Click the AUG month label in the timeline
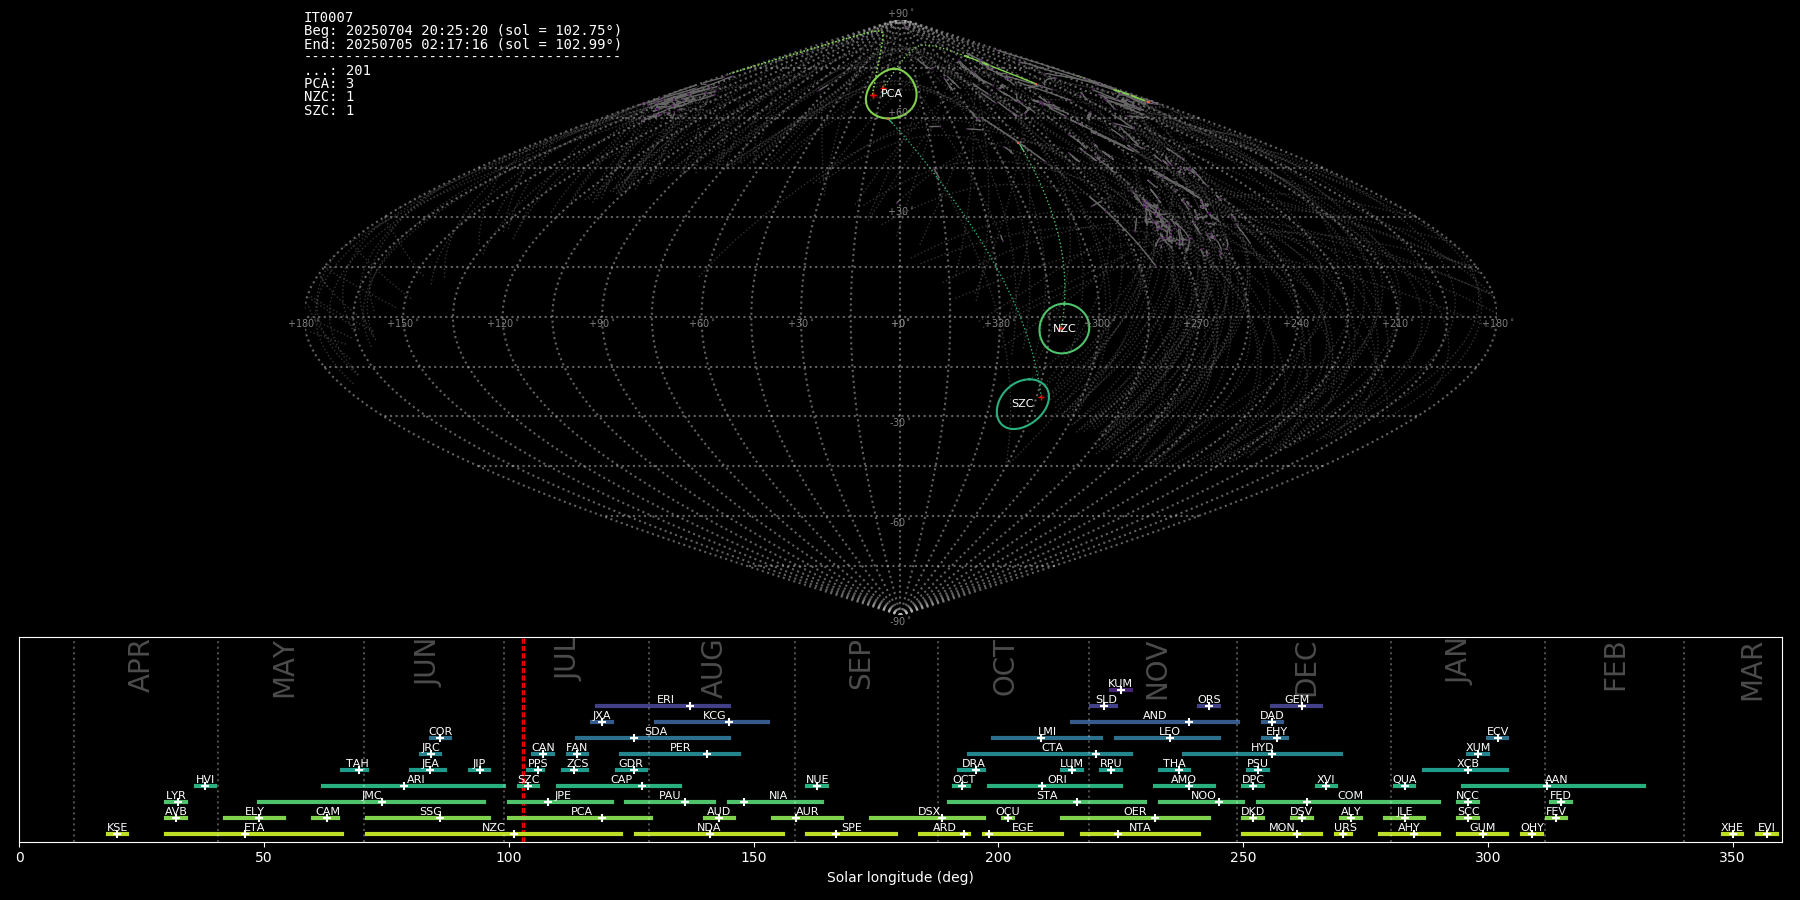Image resolution: width=1800 pixels, height=900 pixels. point(712,669)
